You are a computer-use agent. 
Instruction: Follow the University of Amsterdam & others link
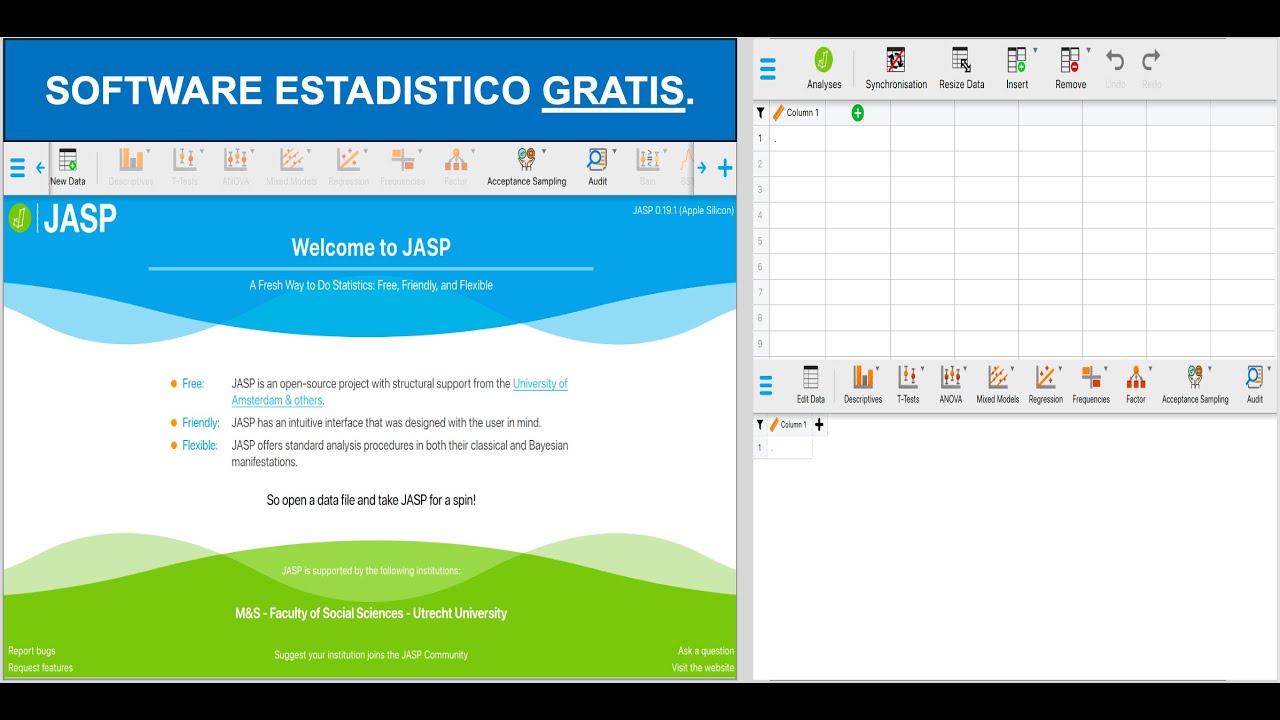pos(400,392)
